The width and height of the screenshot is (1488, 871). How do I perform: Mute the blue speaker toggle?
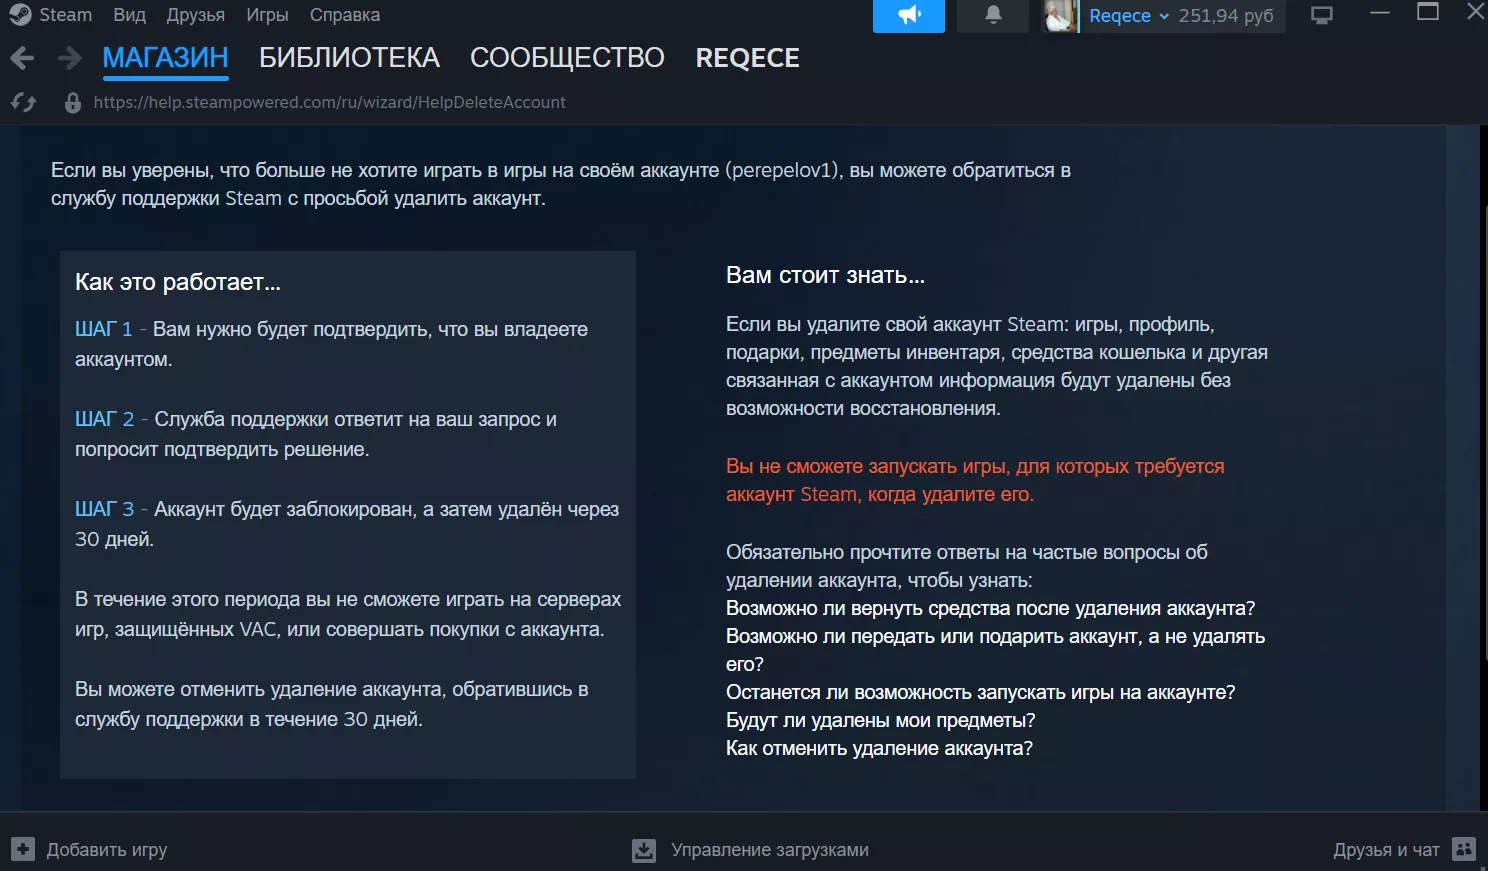[x=907, y=16]
